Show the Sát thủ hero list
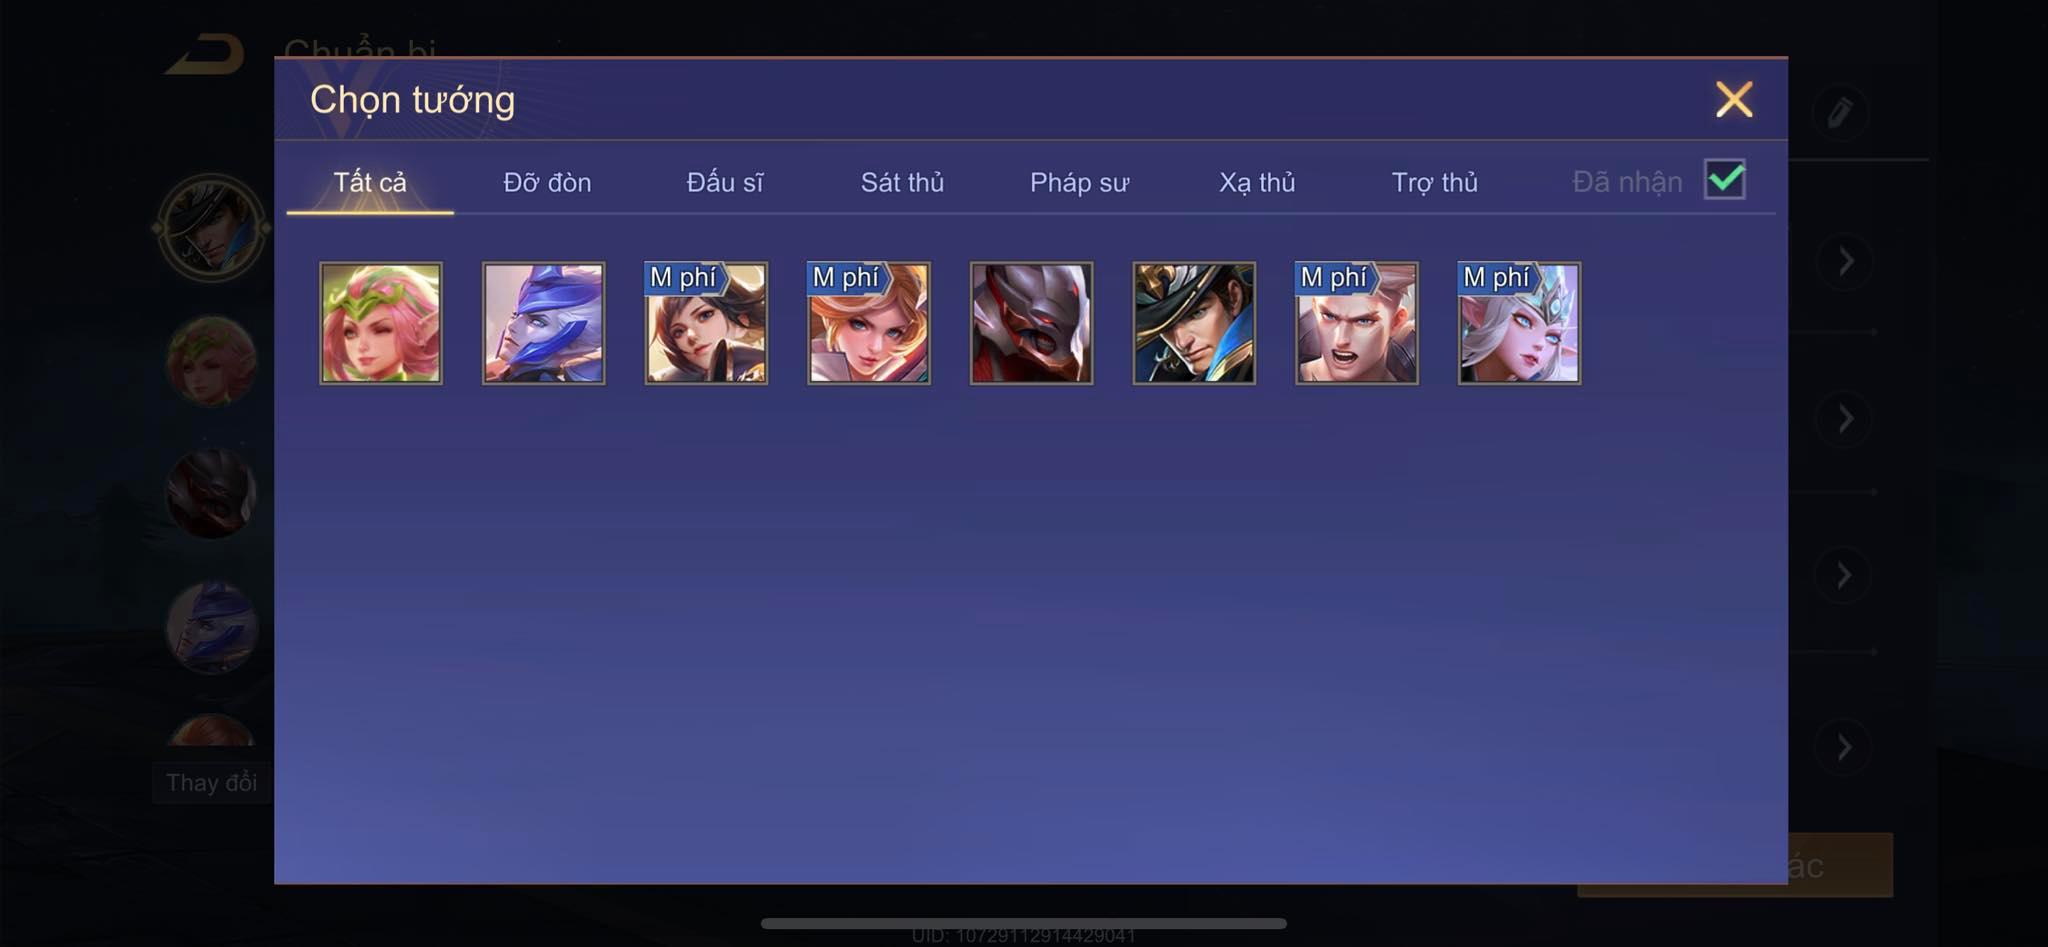 click(902, 182)
